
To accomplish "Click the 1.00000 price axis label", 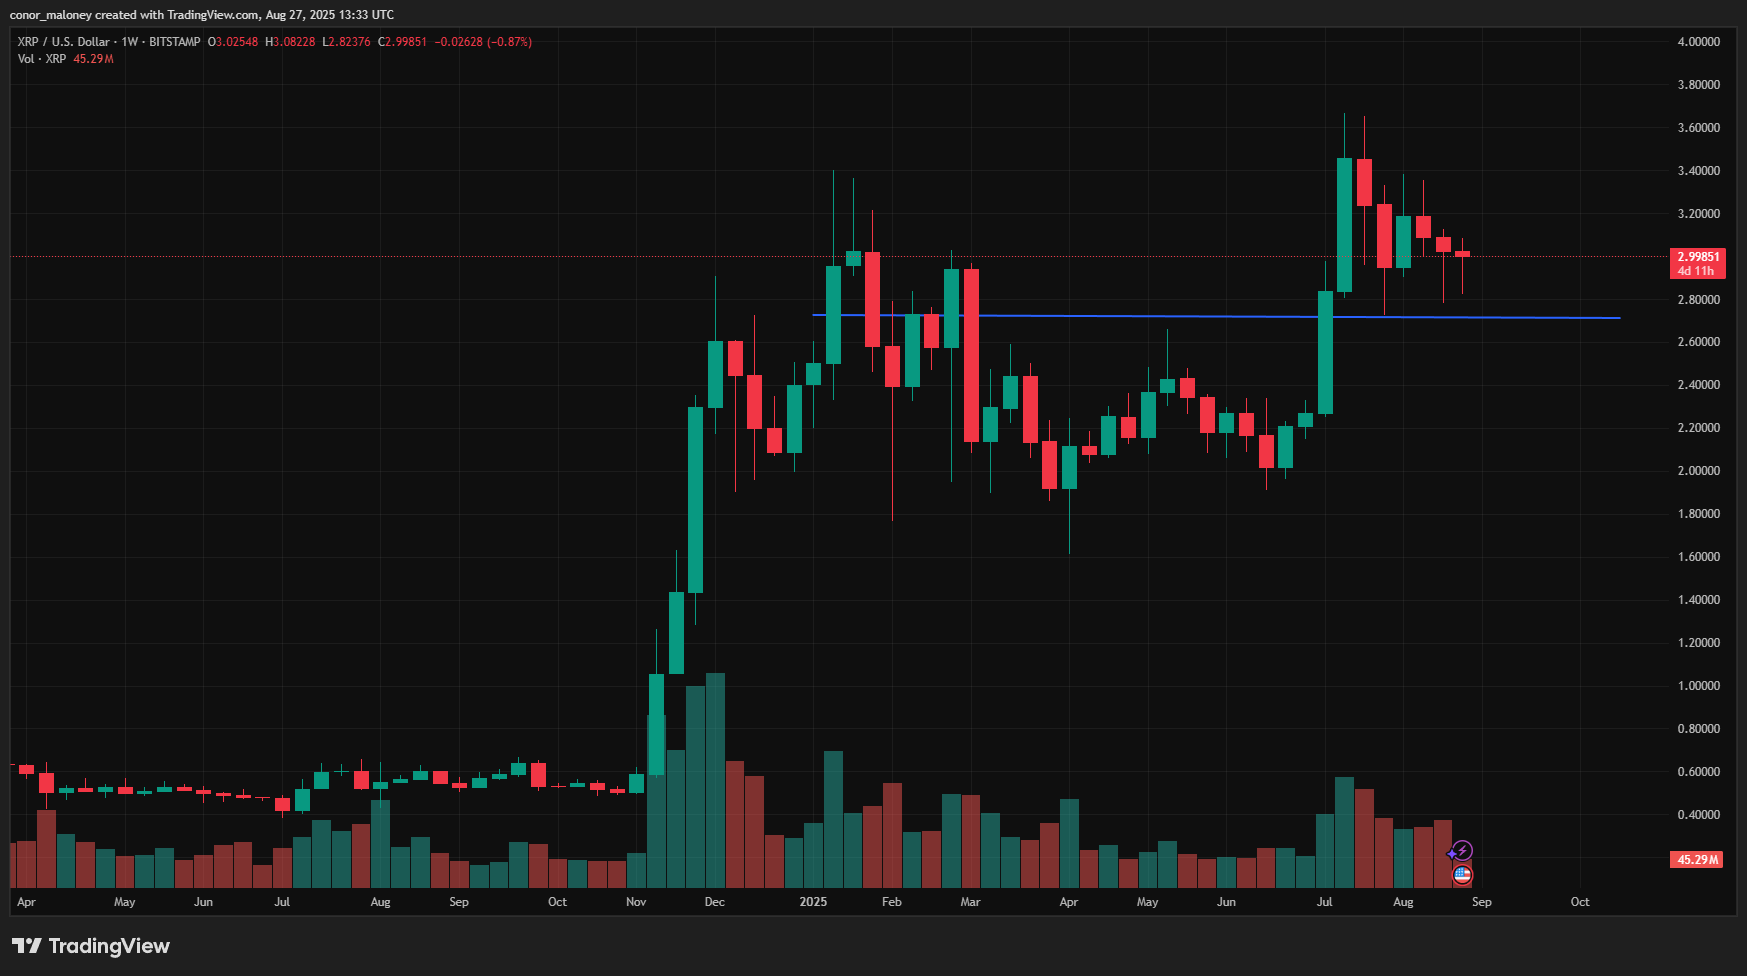I will click(x=1699, y=686).
